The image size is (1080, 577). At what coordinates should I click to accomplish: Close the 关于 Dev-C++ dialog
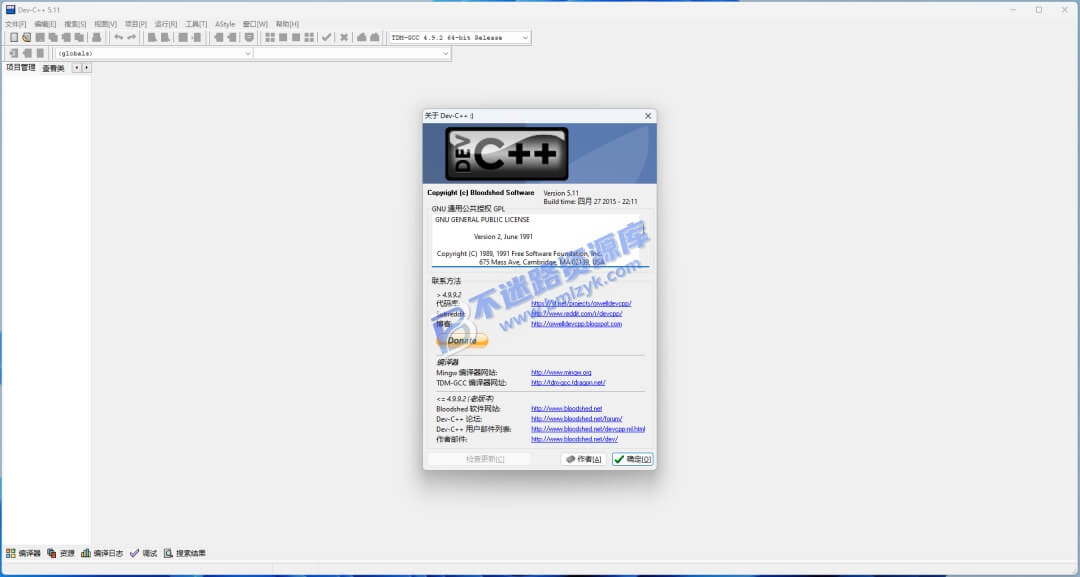[647, 116]
